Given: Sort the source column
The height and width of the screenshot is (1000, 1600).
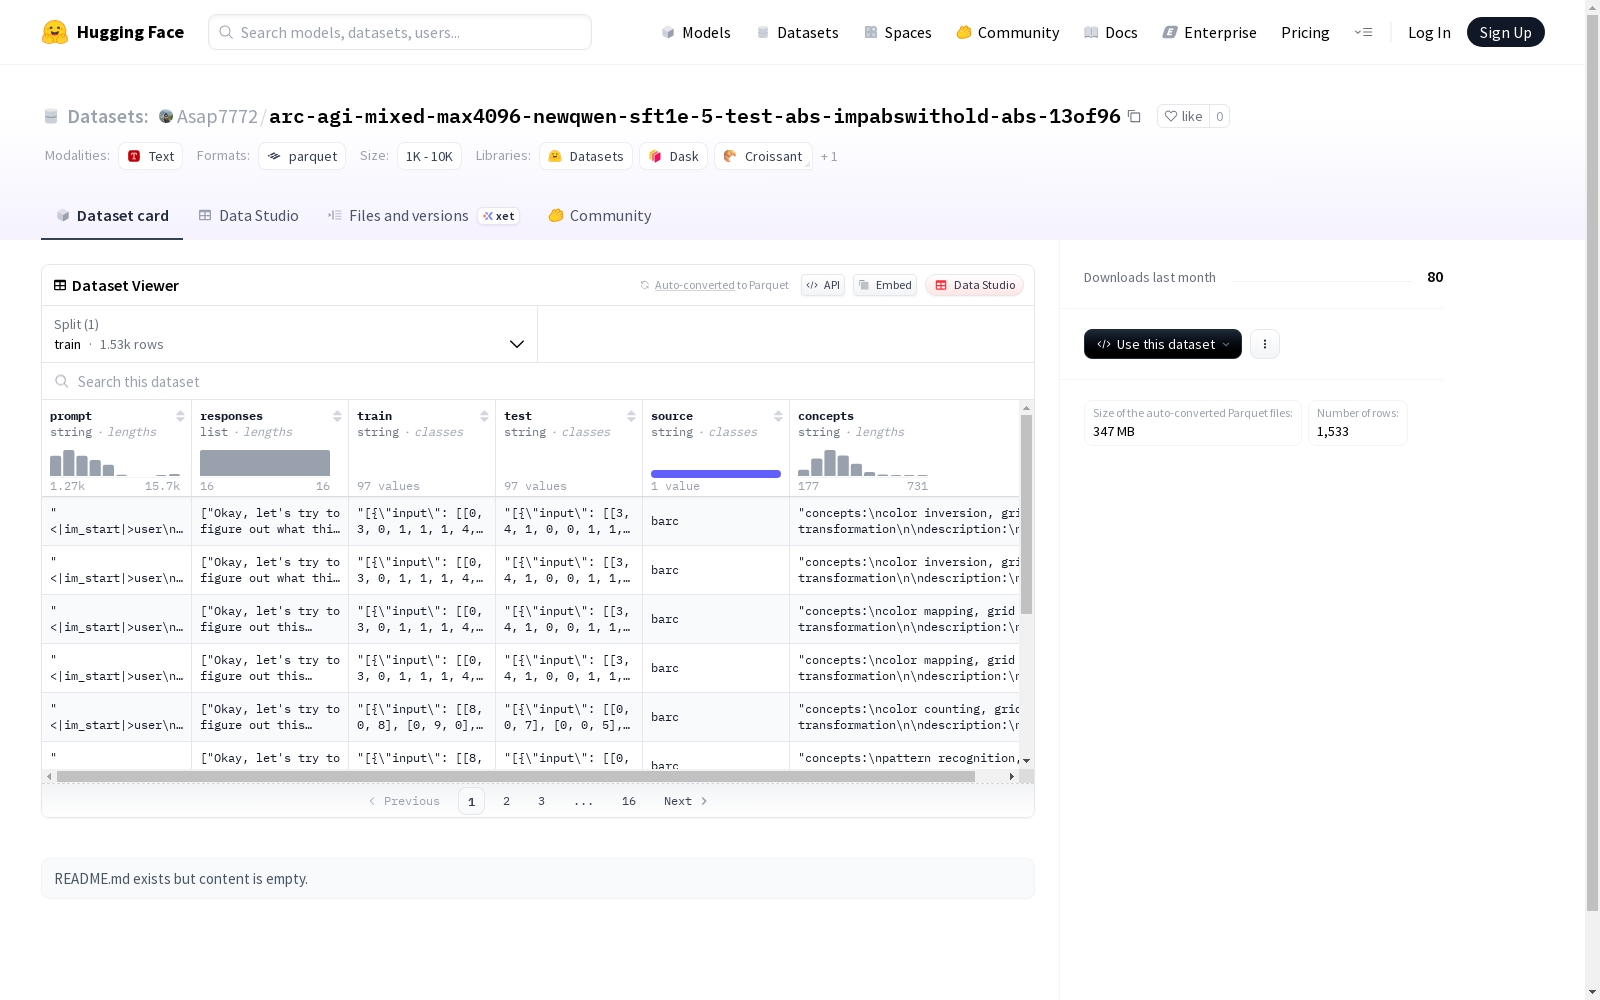Looking at the screenshot, I should point(778,416).
